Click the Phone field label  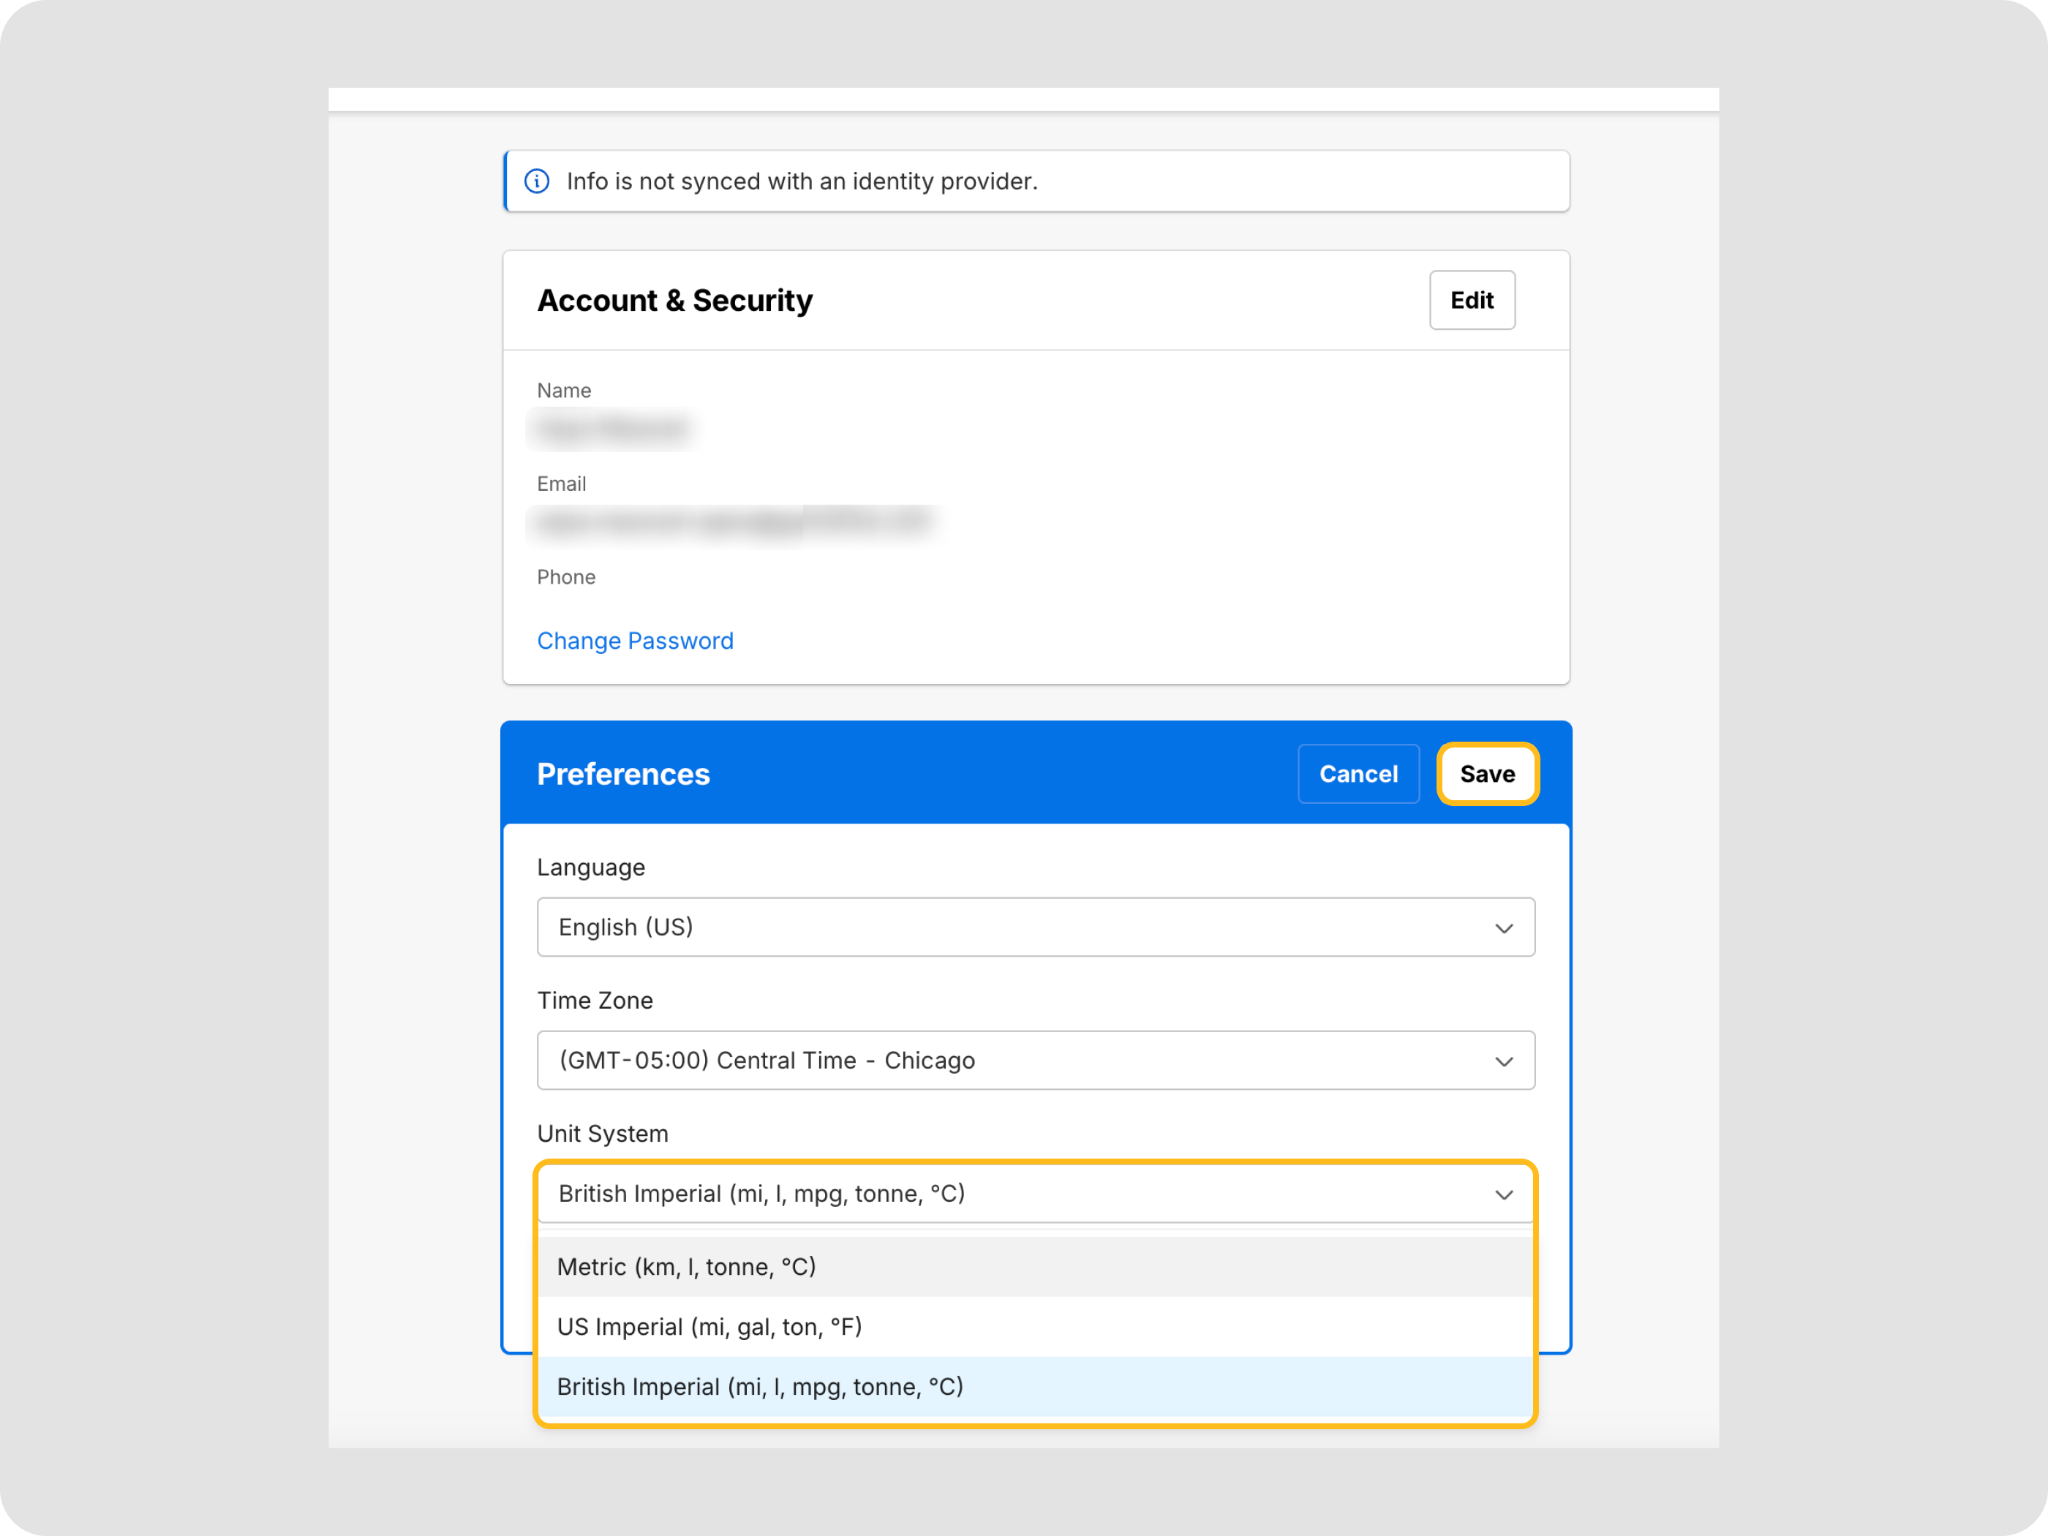(566, 577)
